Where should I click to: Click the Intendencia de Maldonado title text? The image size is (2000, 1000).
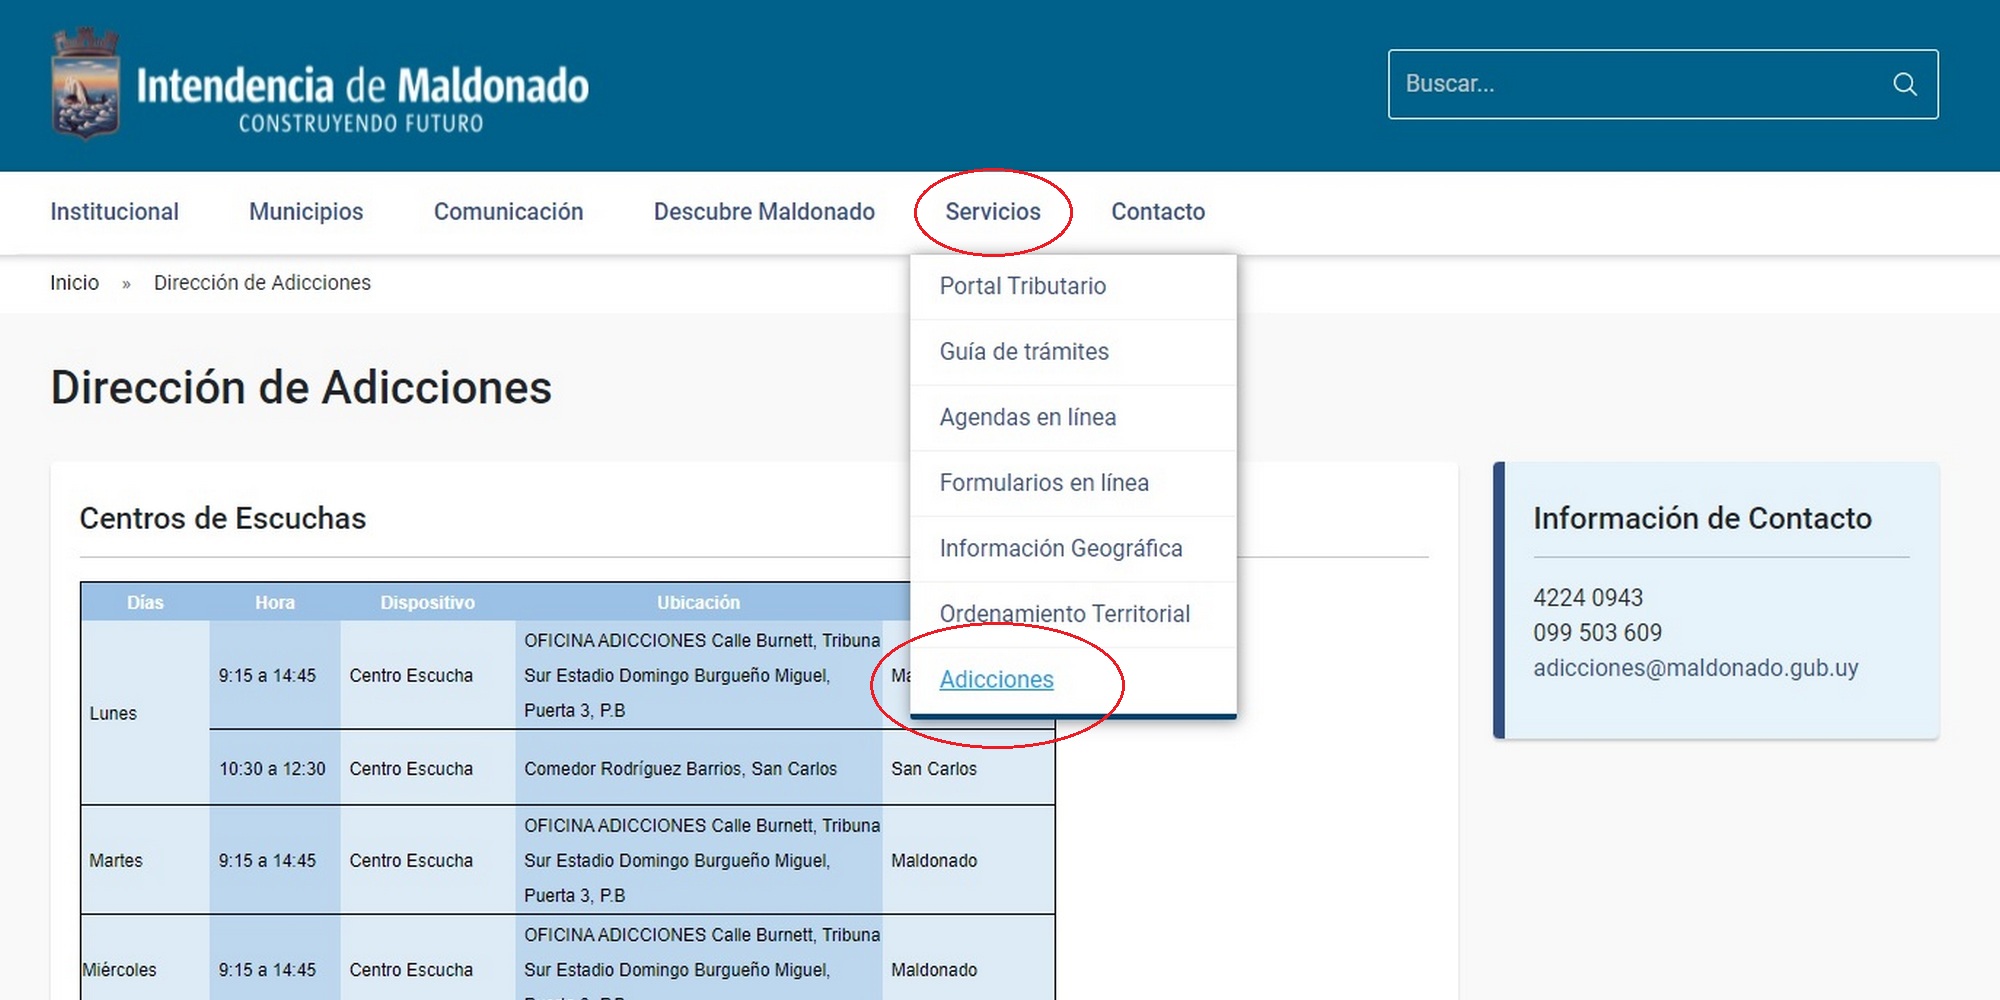[362, 87]
